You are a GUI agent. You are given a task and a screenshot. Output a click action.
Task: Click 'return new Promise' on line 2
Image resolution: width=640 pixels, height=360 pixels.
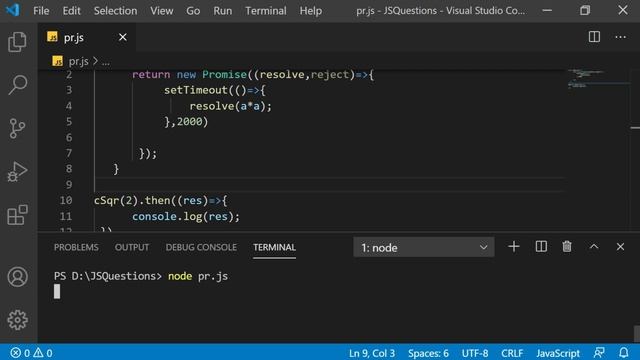pos(189,75)
